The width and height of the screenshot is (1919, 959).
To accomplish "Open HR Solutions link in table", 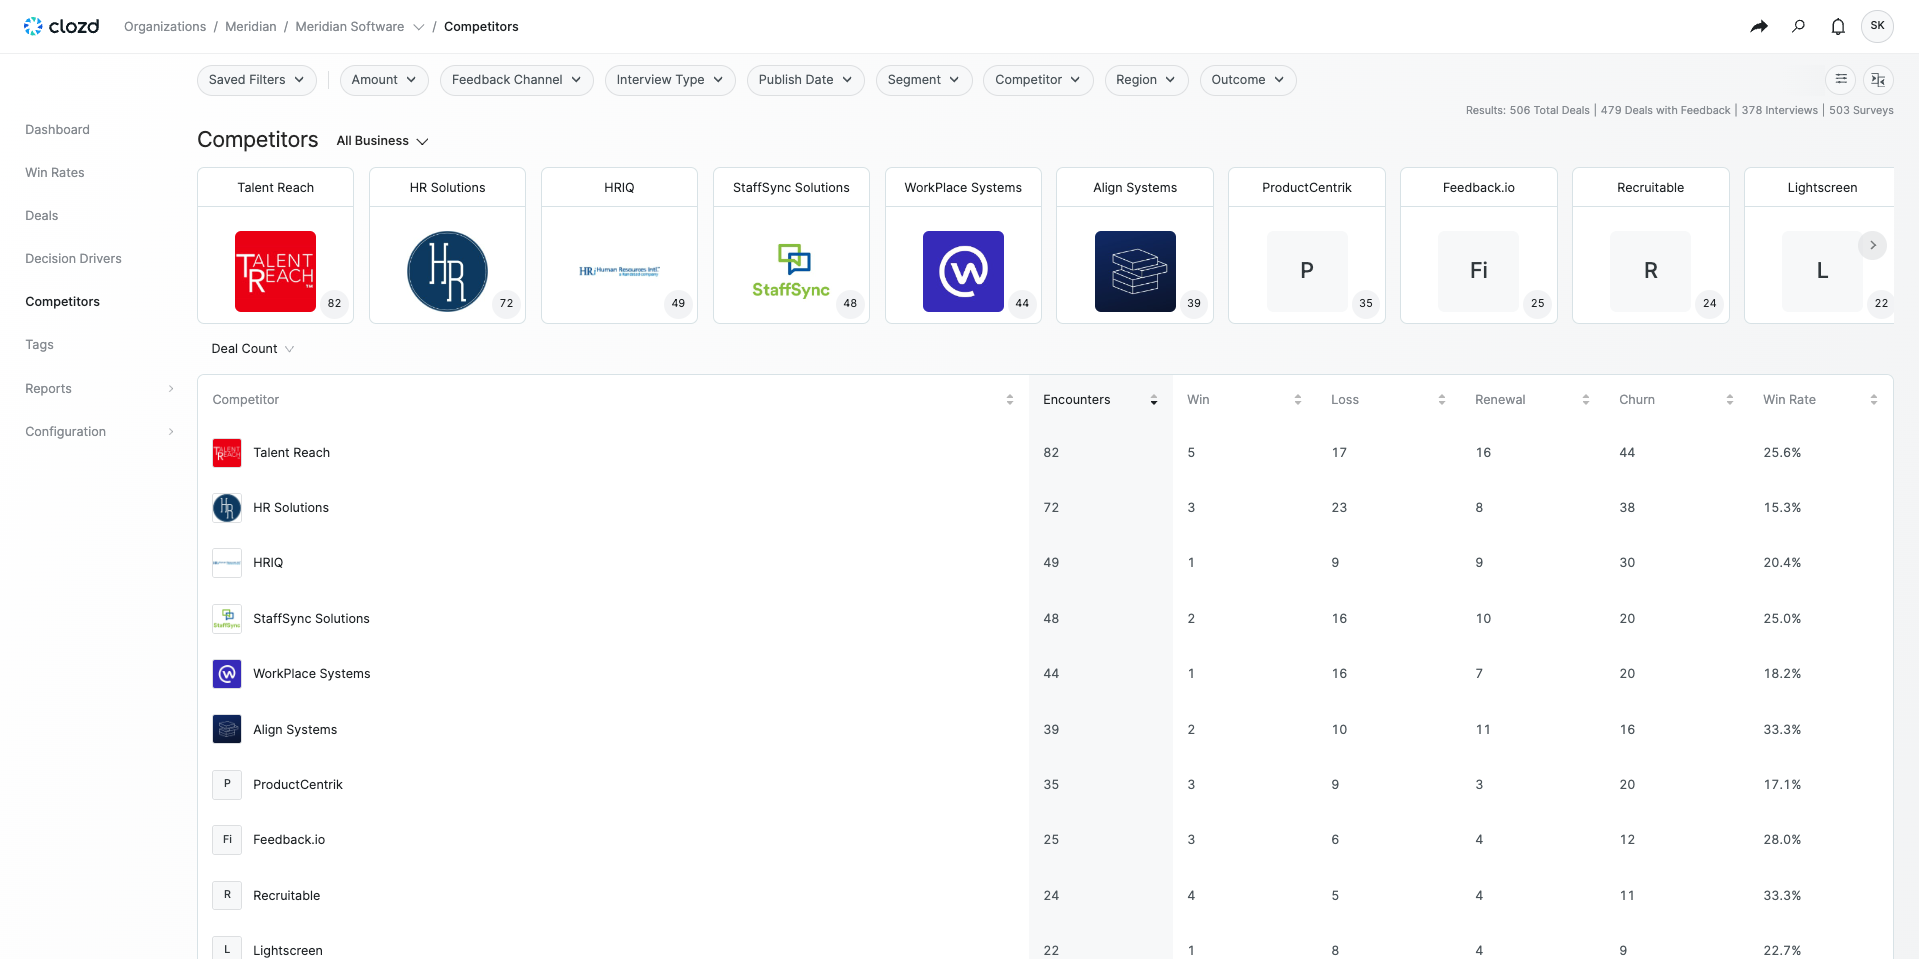I will point(291,508).
